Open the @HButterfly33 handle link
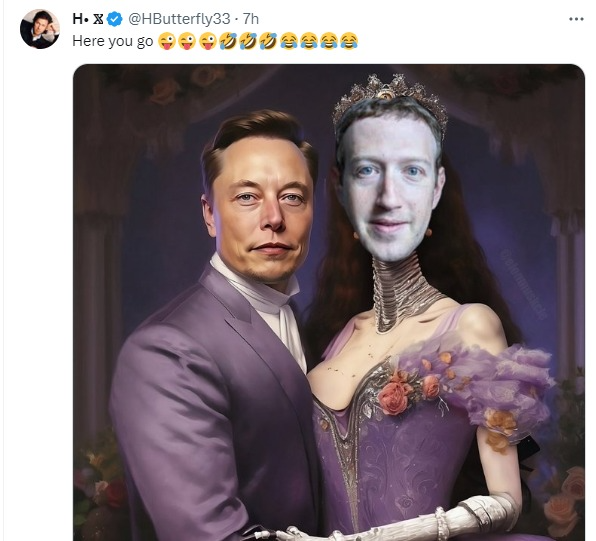This screenshot has width=596, height=541. [179, 19]
